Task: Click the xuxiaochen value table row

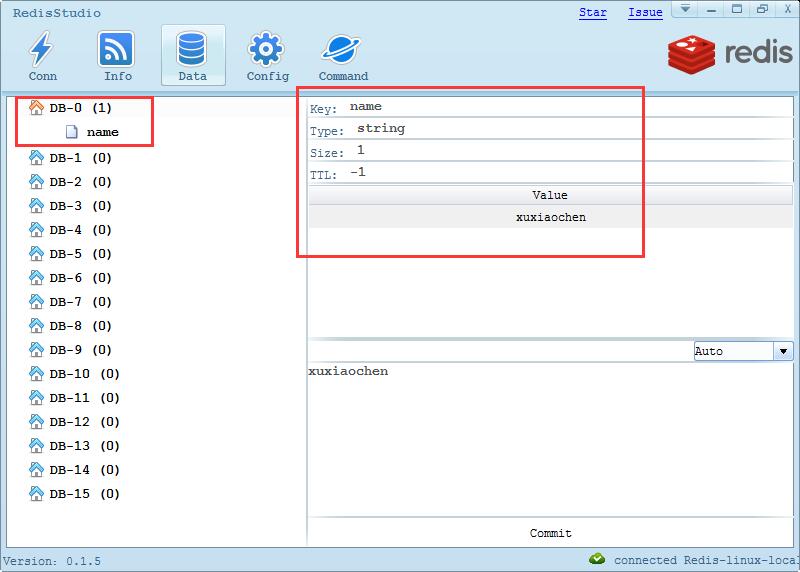Action: [x=551, y=217]
